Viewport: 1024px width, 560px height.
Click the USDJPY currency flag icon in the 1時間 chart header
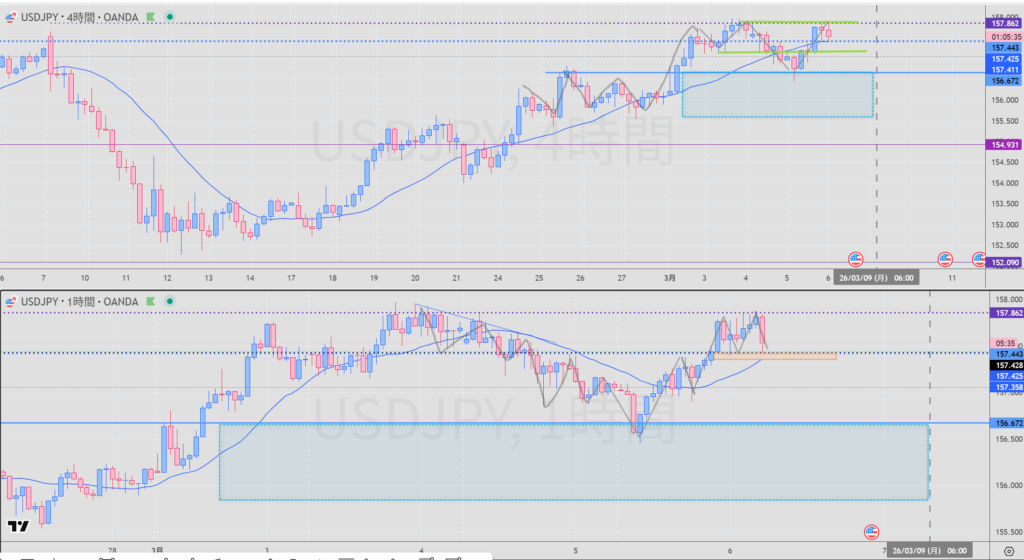click(x=12, y=301)
